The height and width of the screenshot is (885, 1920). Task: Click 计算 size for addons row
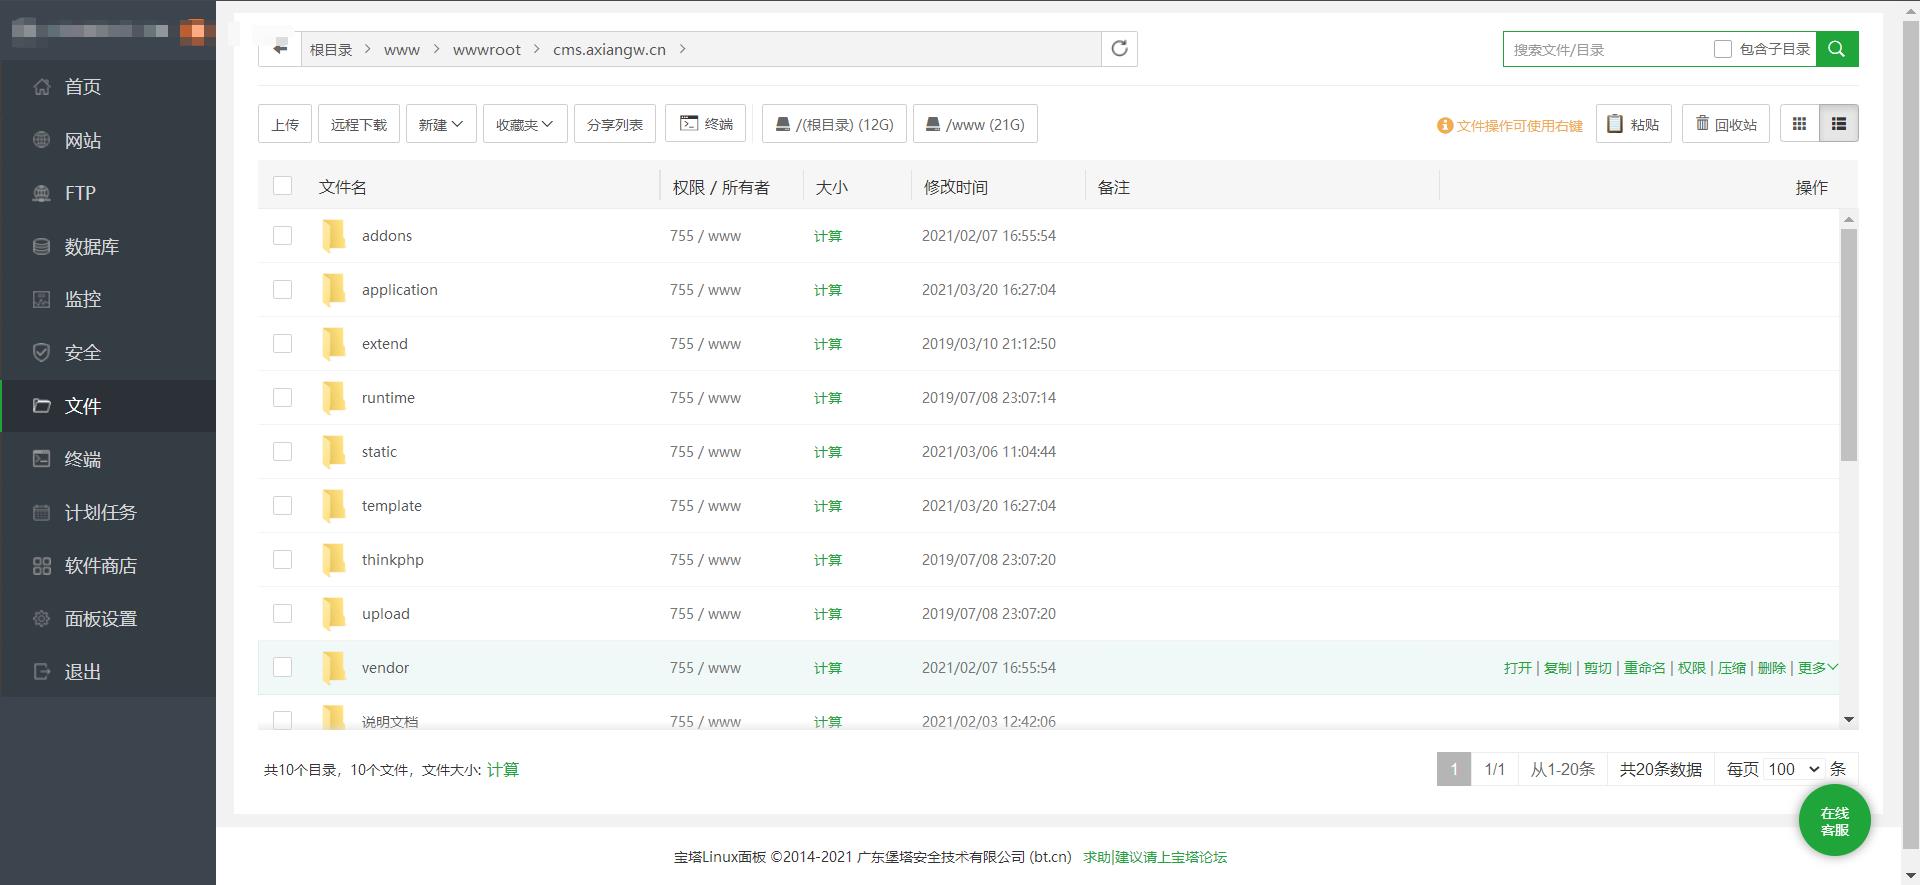coord(828,236)
